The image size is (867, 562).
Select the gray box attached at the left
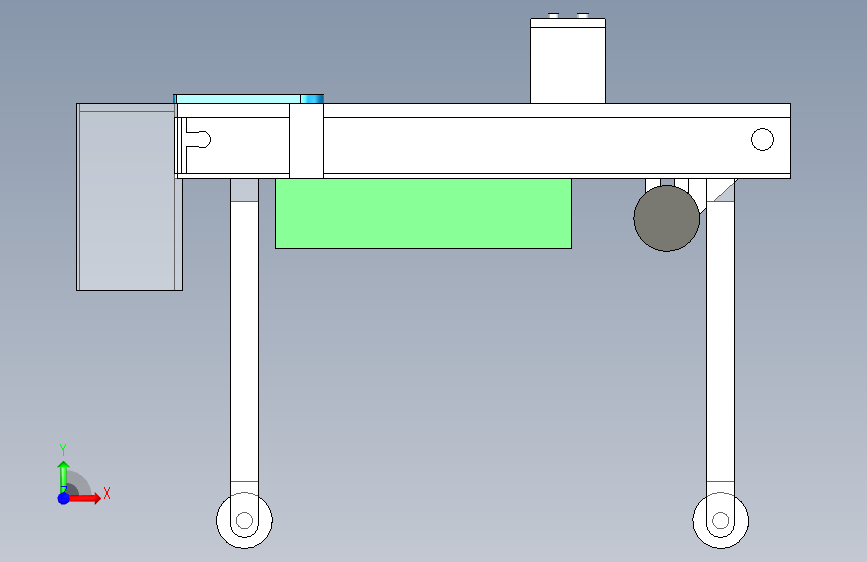(x=129, y=197)
